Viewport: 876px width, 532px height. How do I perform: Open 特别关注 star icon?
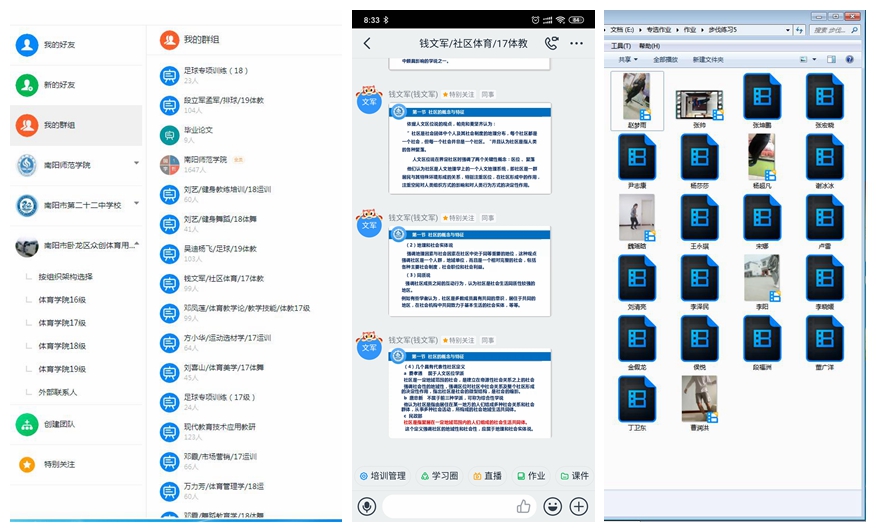27,464
